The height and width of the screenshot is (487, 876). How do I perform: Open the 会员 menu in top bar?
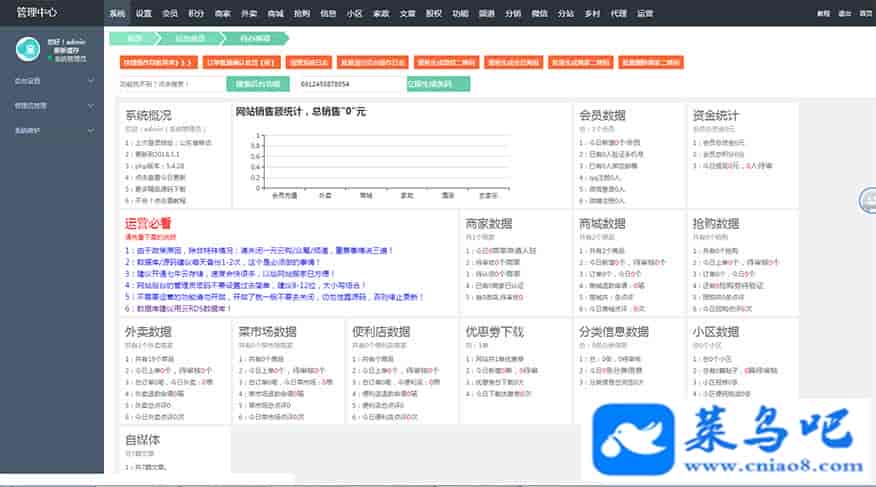coord(170,14)
